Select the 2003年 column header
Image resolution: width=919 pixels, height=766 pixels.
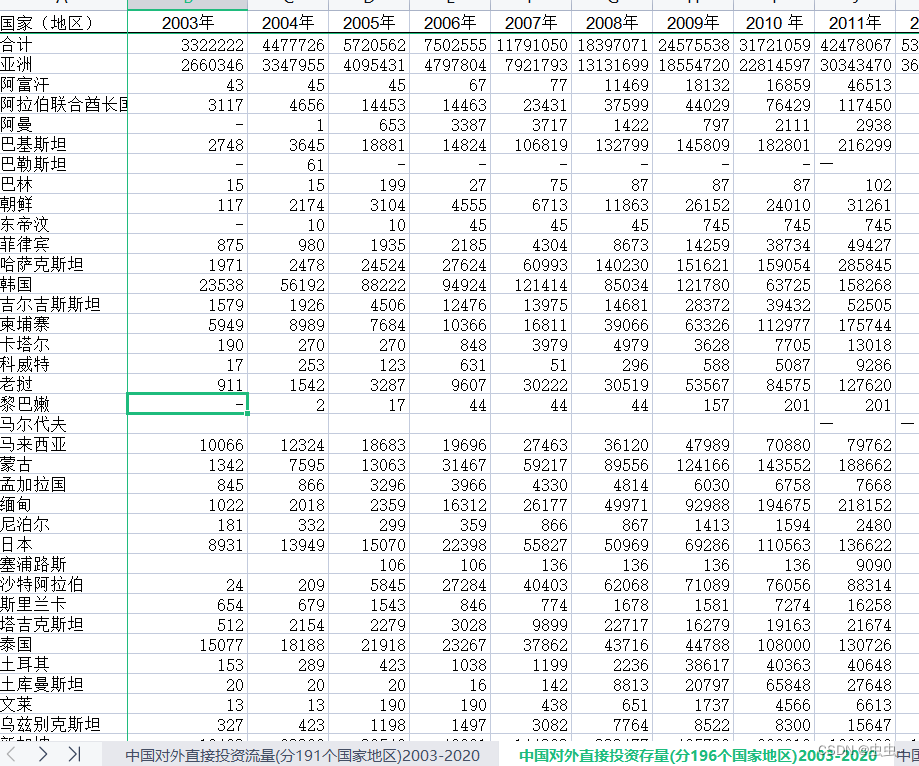(x=186, y=20)
